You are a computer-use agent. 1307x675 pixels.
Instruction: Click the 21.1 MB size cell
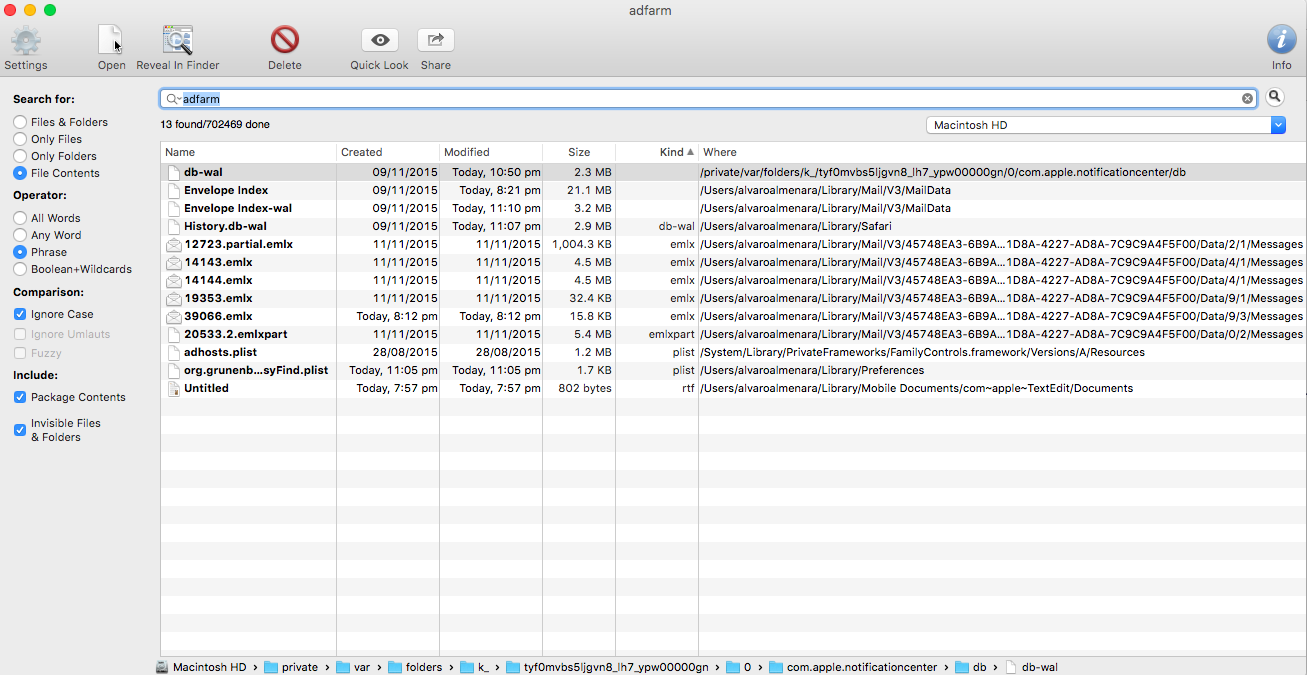tap(588, 190)
